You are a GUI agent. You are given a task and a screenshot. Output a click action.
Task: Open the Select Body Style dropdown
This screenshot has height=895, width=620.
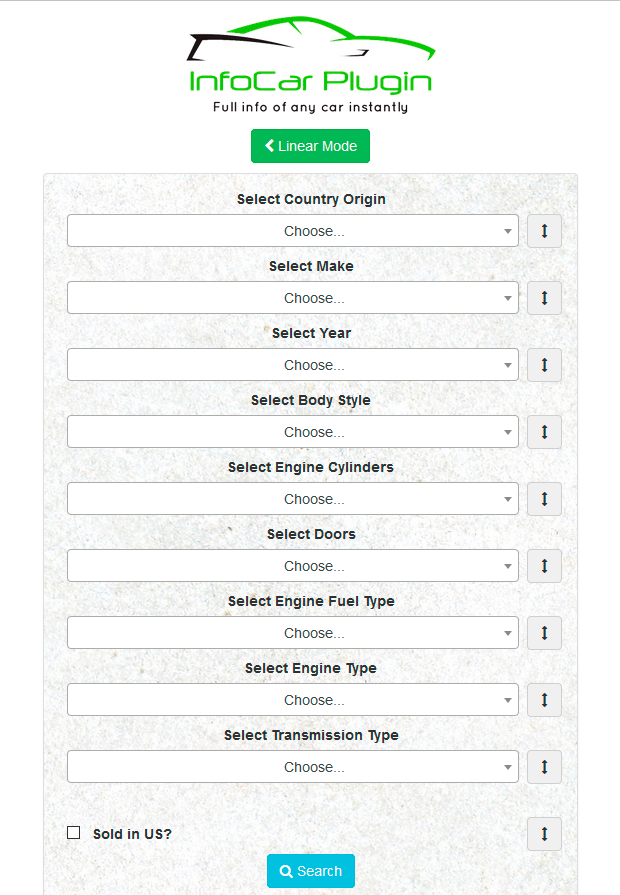click(x=293, y=432)
